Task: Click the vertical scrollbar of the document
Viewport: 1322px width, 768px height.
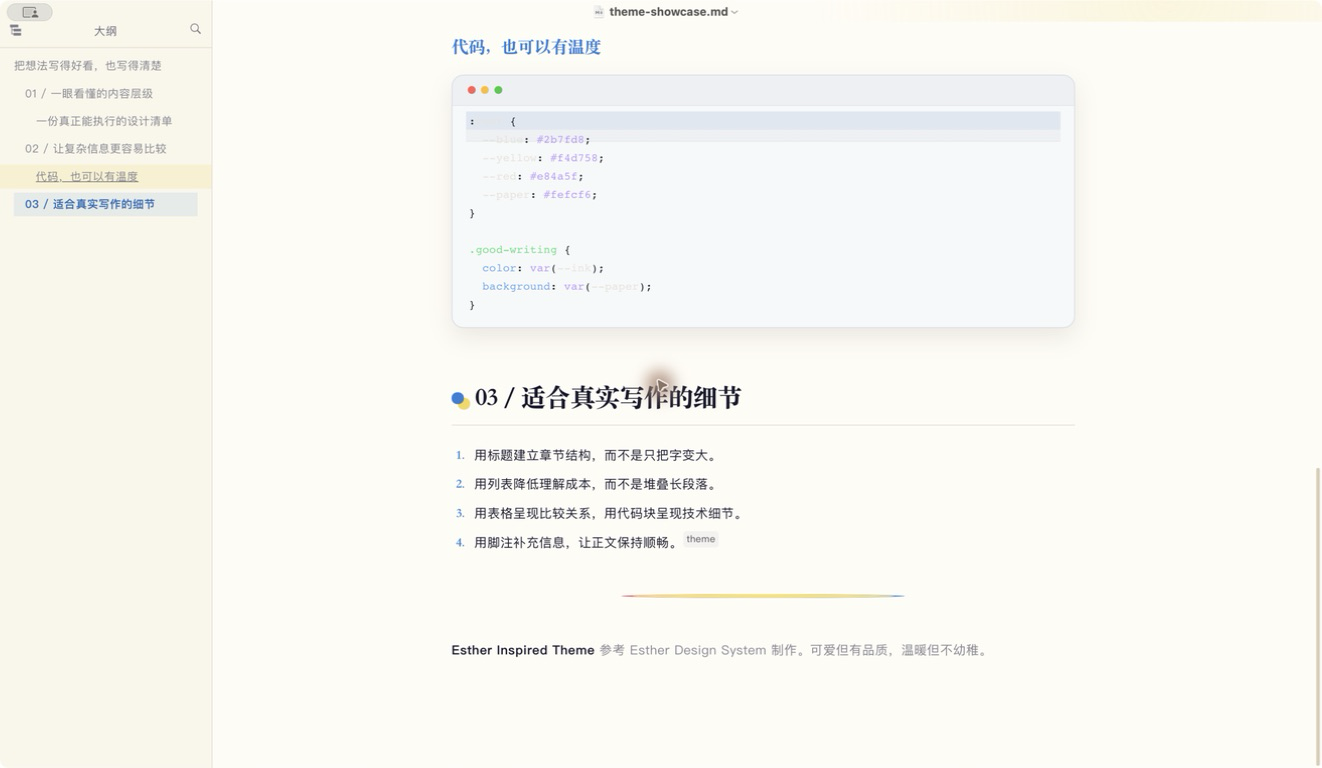Action: tap(1318, 615)
